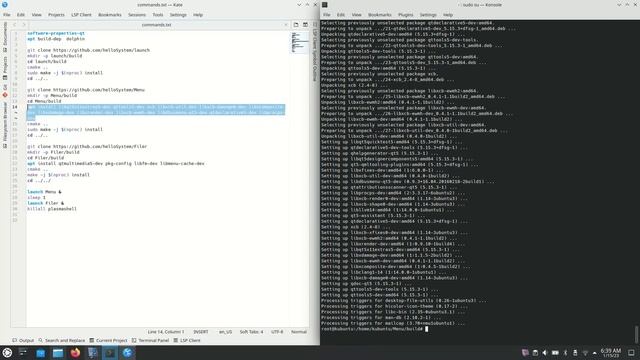Open the UTF-8 encoding dropdown
The width and height of the screenshot is (640, 360).
277,332
